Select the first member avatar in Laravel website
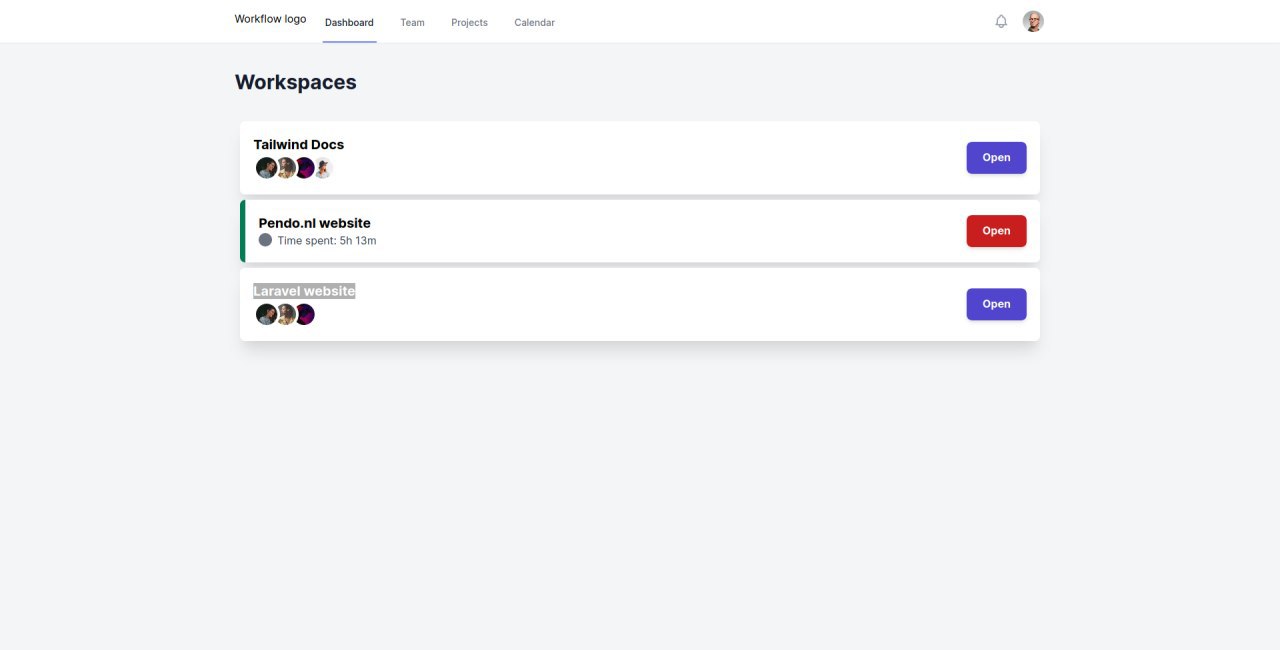1280x650 pixels. coord(266,314)
